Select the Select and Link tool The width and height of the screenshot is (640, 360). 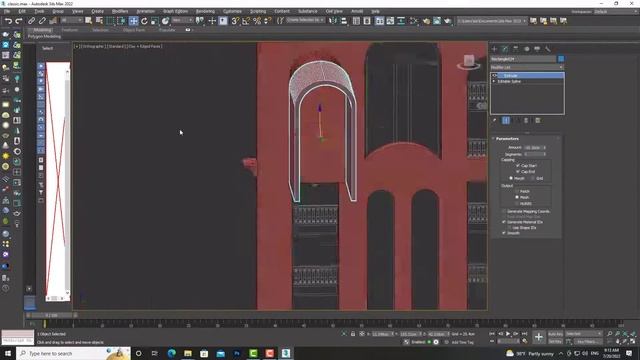tap(31, 21)
